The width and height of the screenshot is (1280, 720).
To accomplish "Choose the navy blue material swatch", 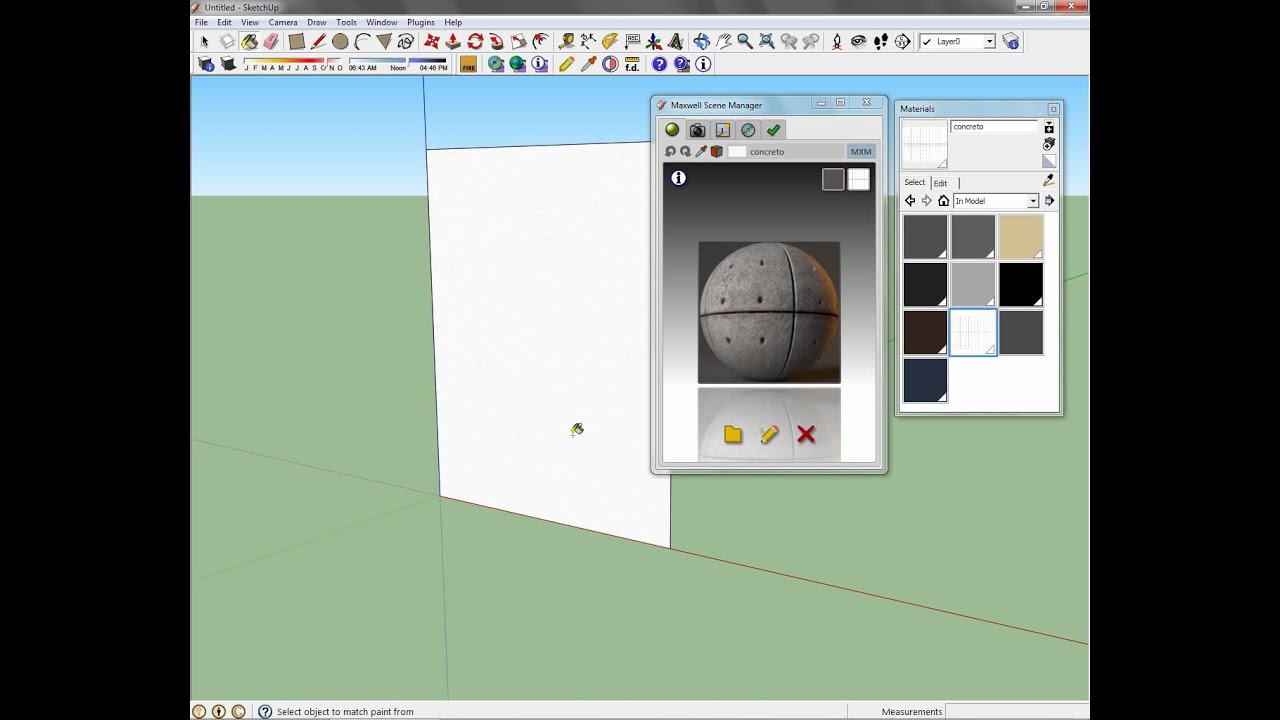I will (925, 381).
